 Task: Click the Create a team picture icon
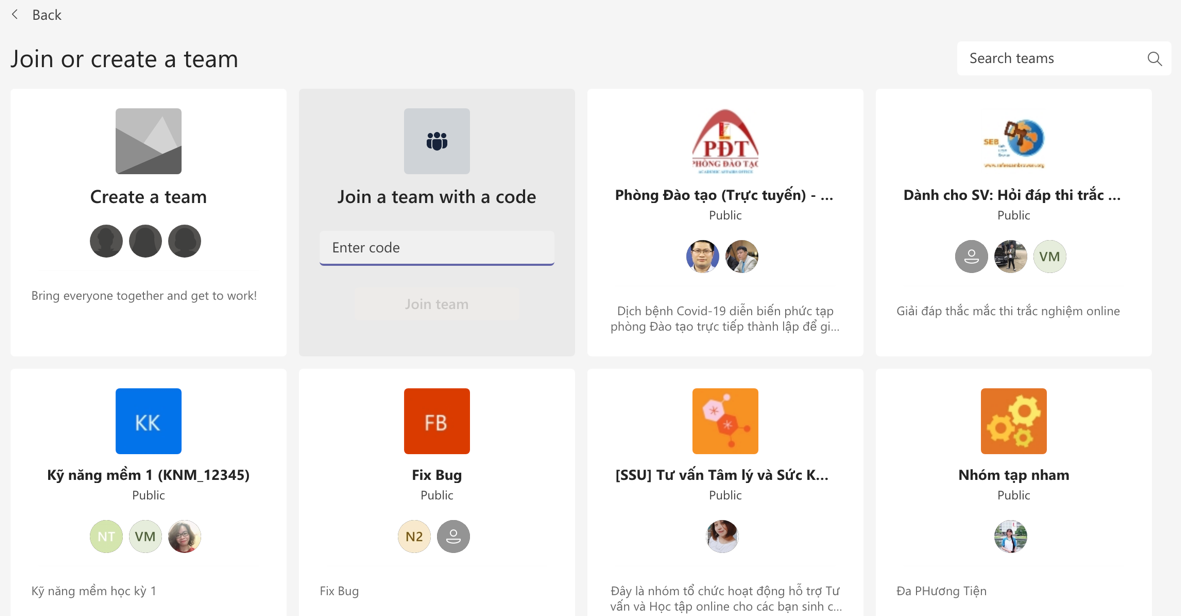pyautogui.click(x=148, y=141)
